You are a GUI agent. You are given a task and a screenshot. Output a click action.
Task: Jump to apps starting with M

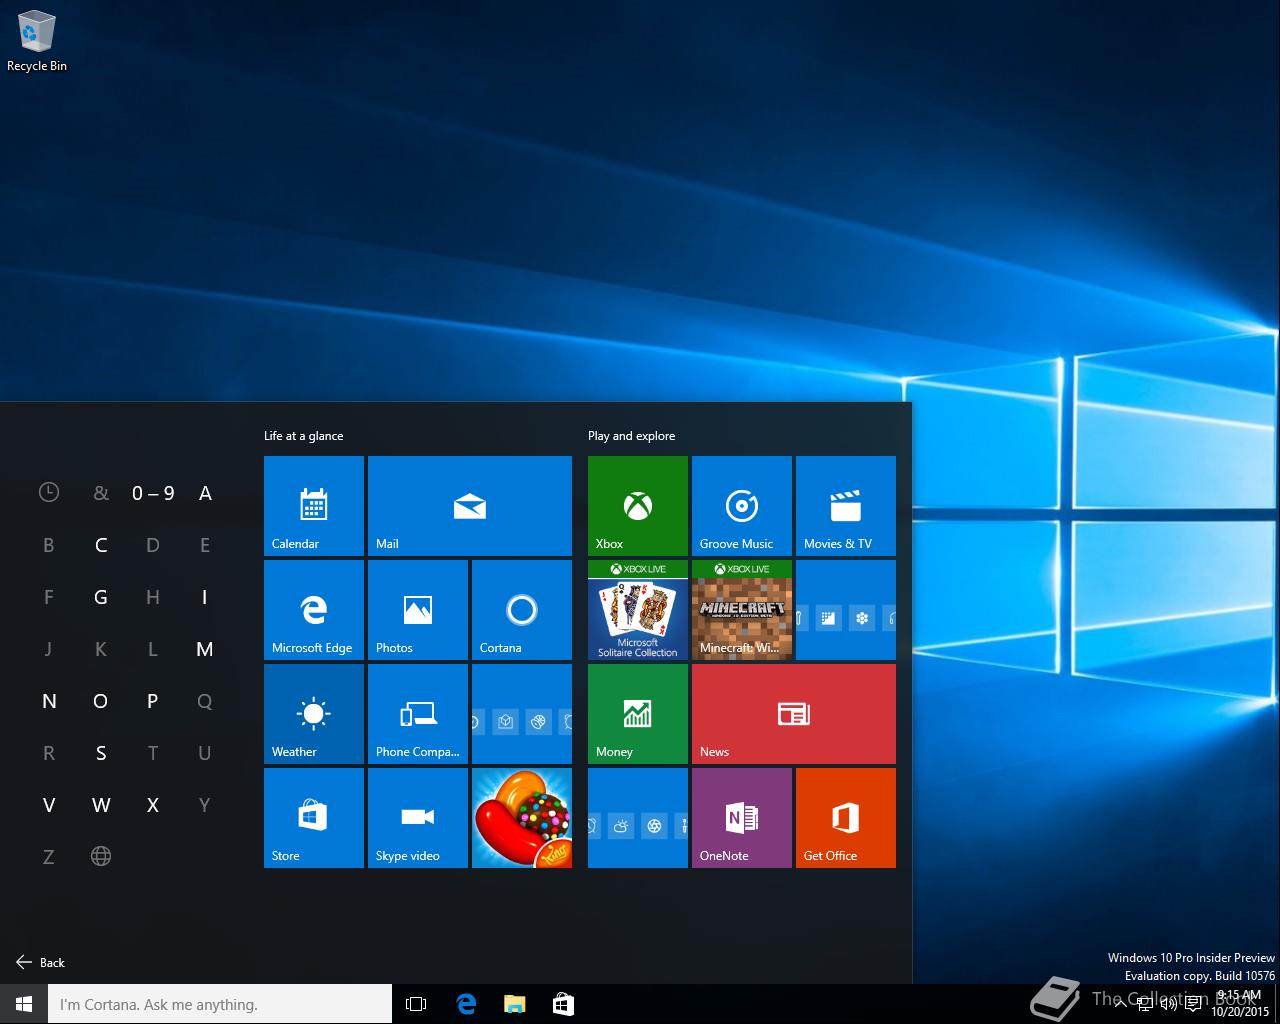click(x=205, y=649)
